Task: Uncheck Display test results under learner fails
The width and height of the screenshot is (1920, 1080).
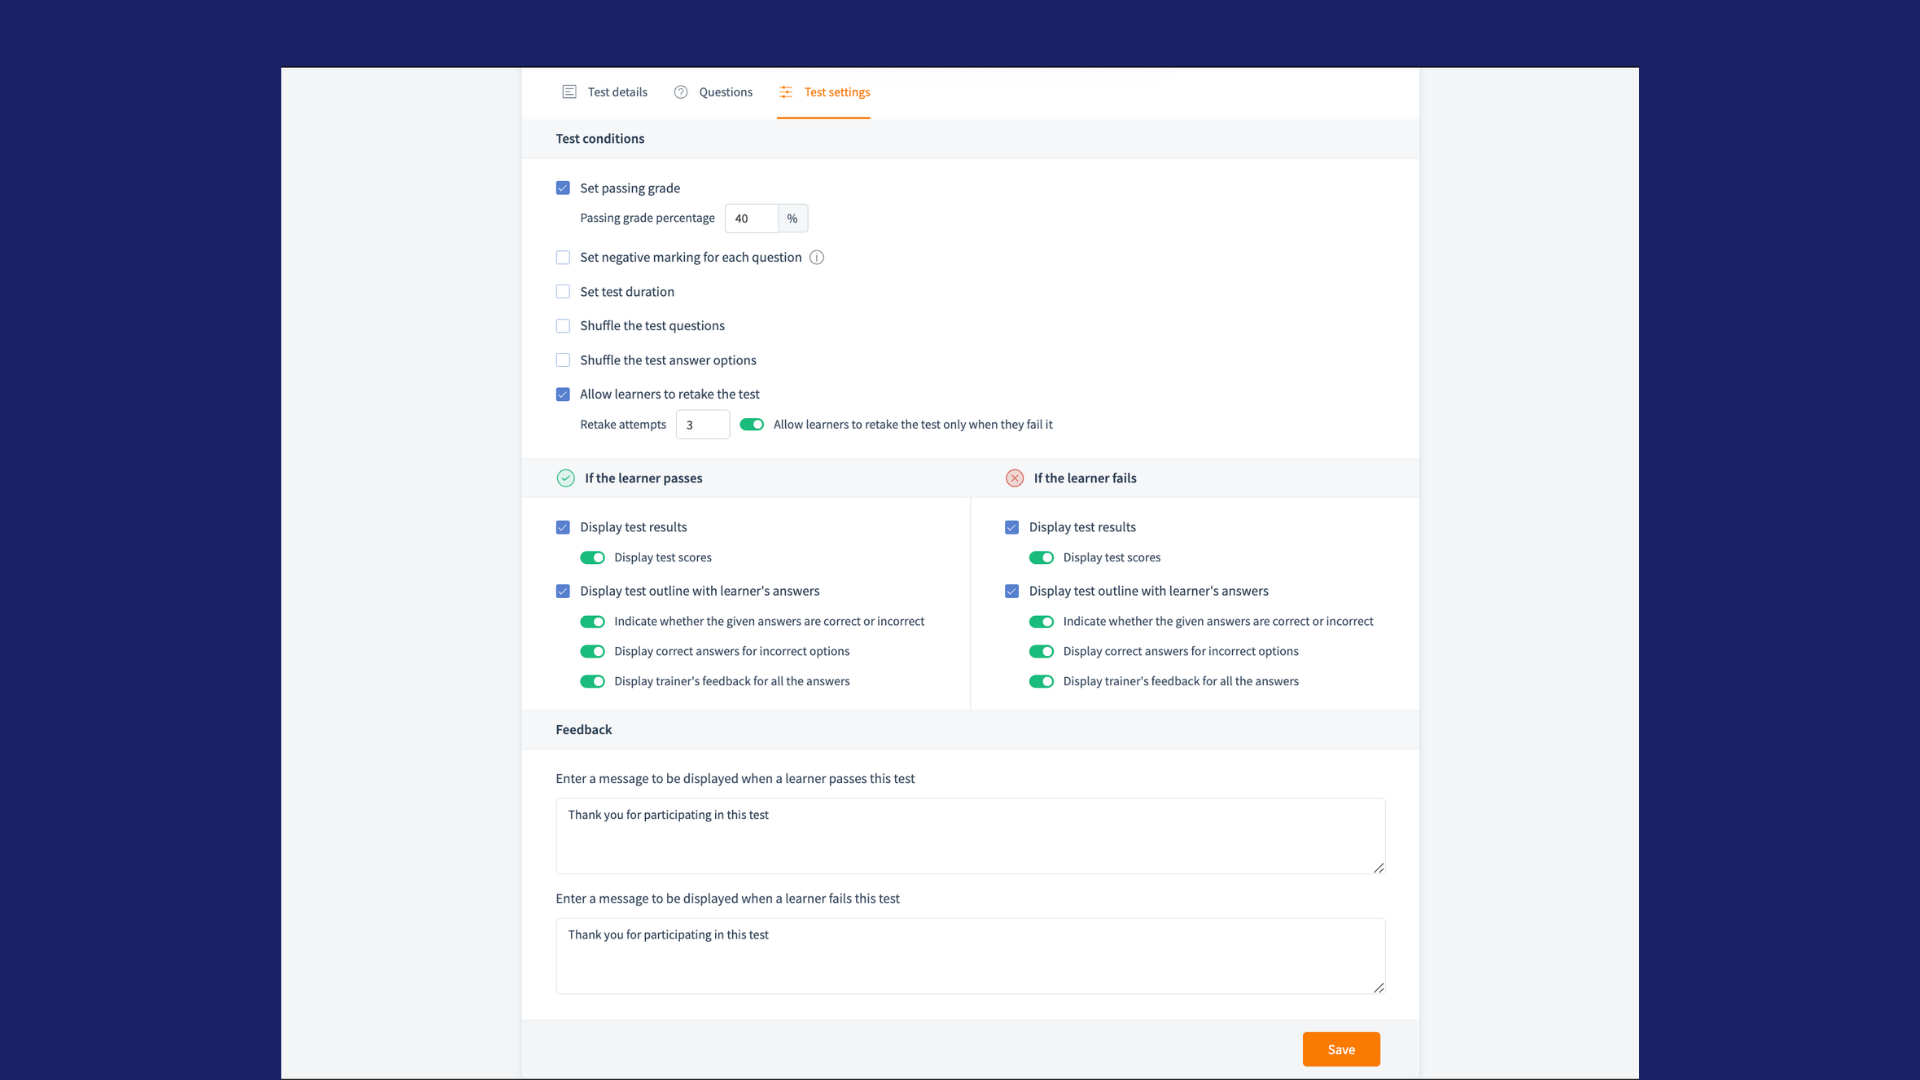Action: click(x=1012, y=528)
